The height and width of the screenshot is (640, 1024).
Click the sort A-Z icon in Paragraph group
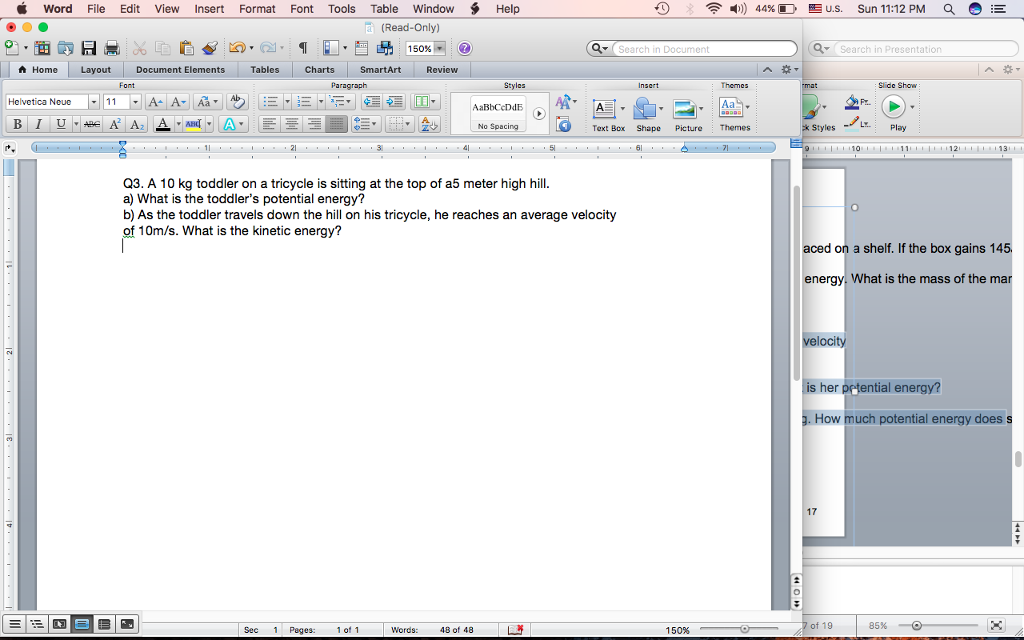click(x=429, y=124)
